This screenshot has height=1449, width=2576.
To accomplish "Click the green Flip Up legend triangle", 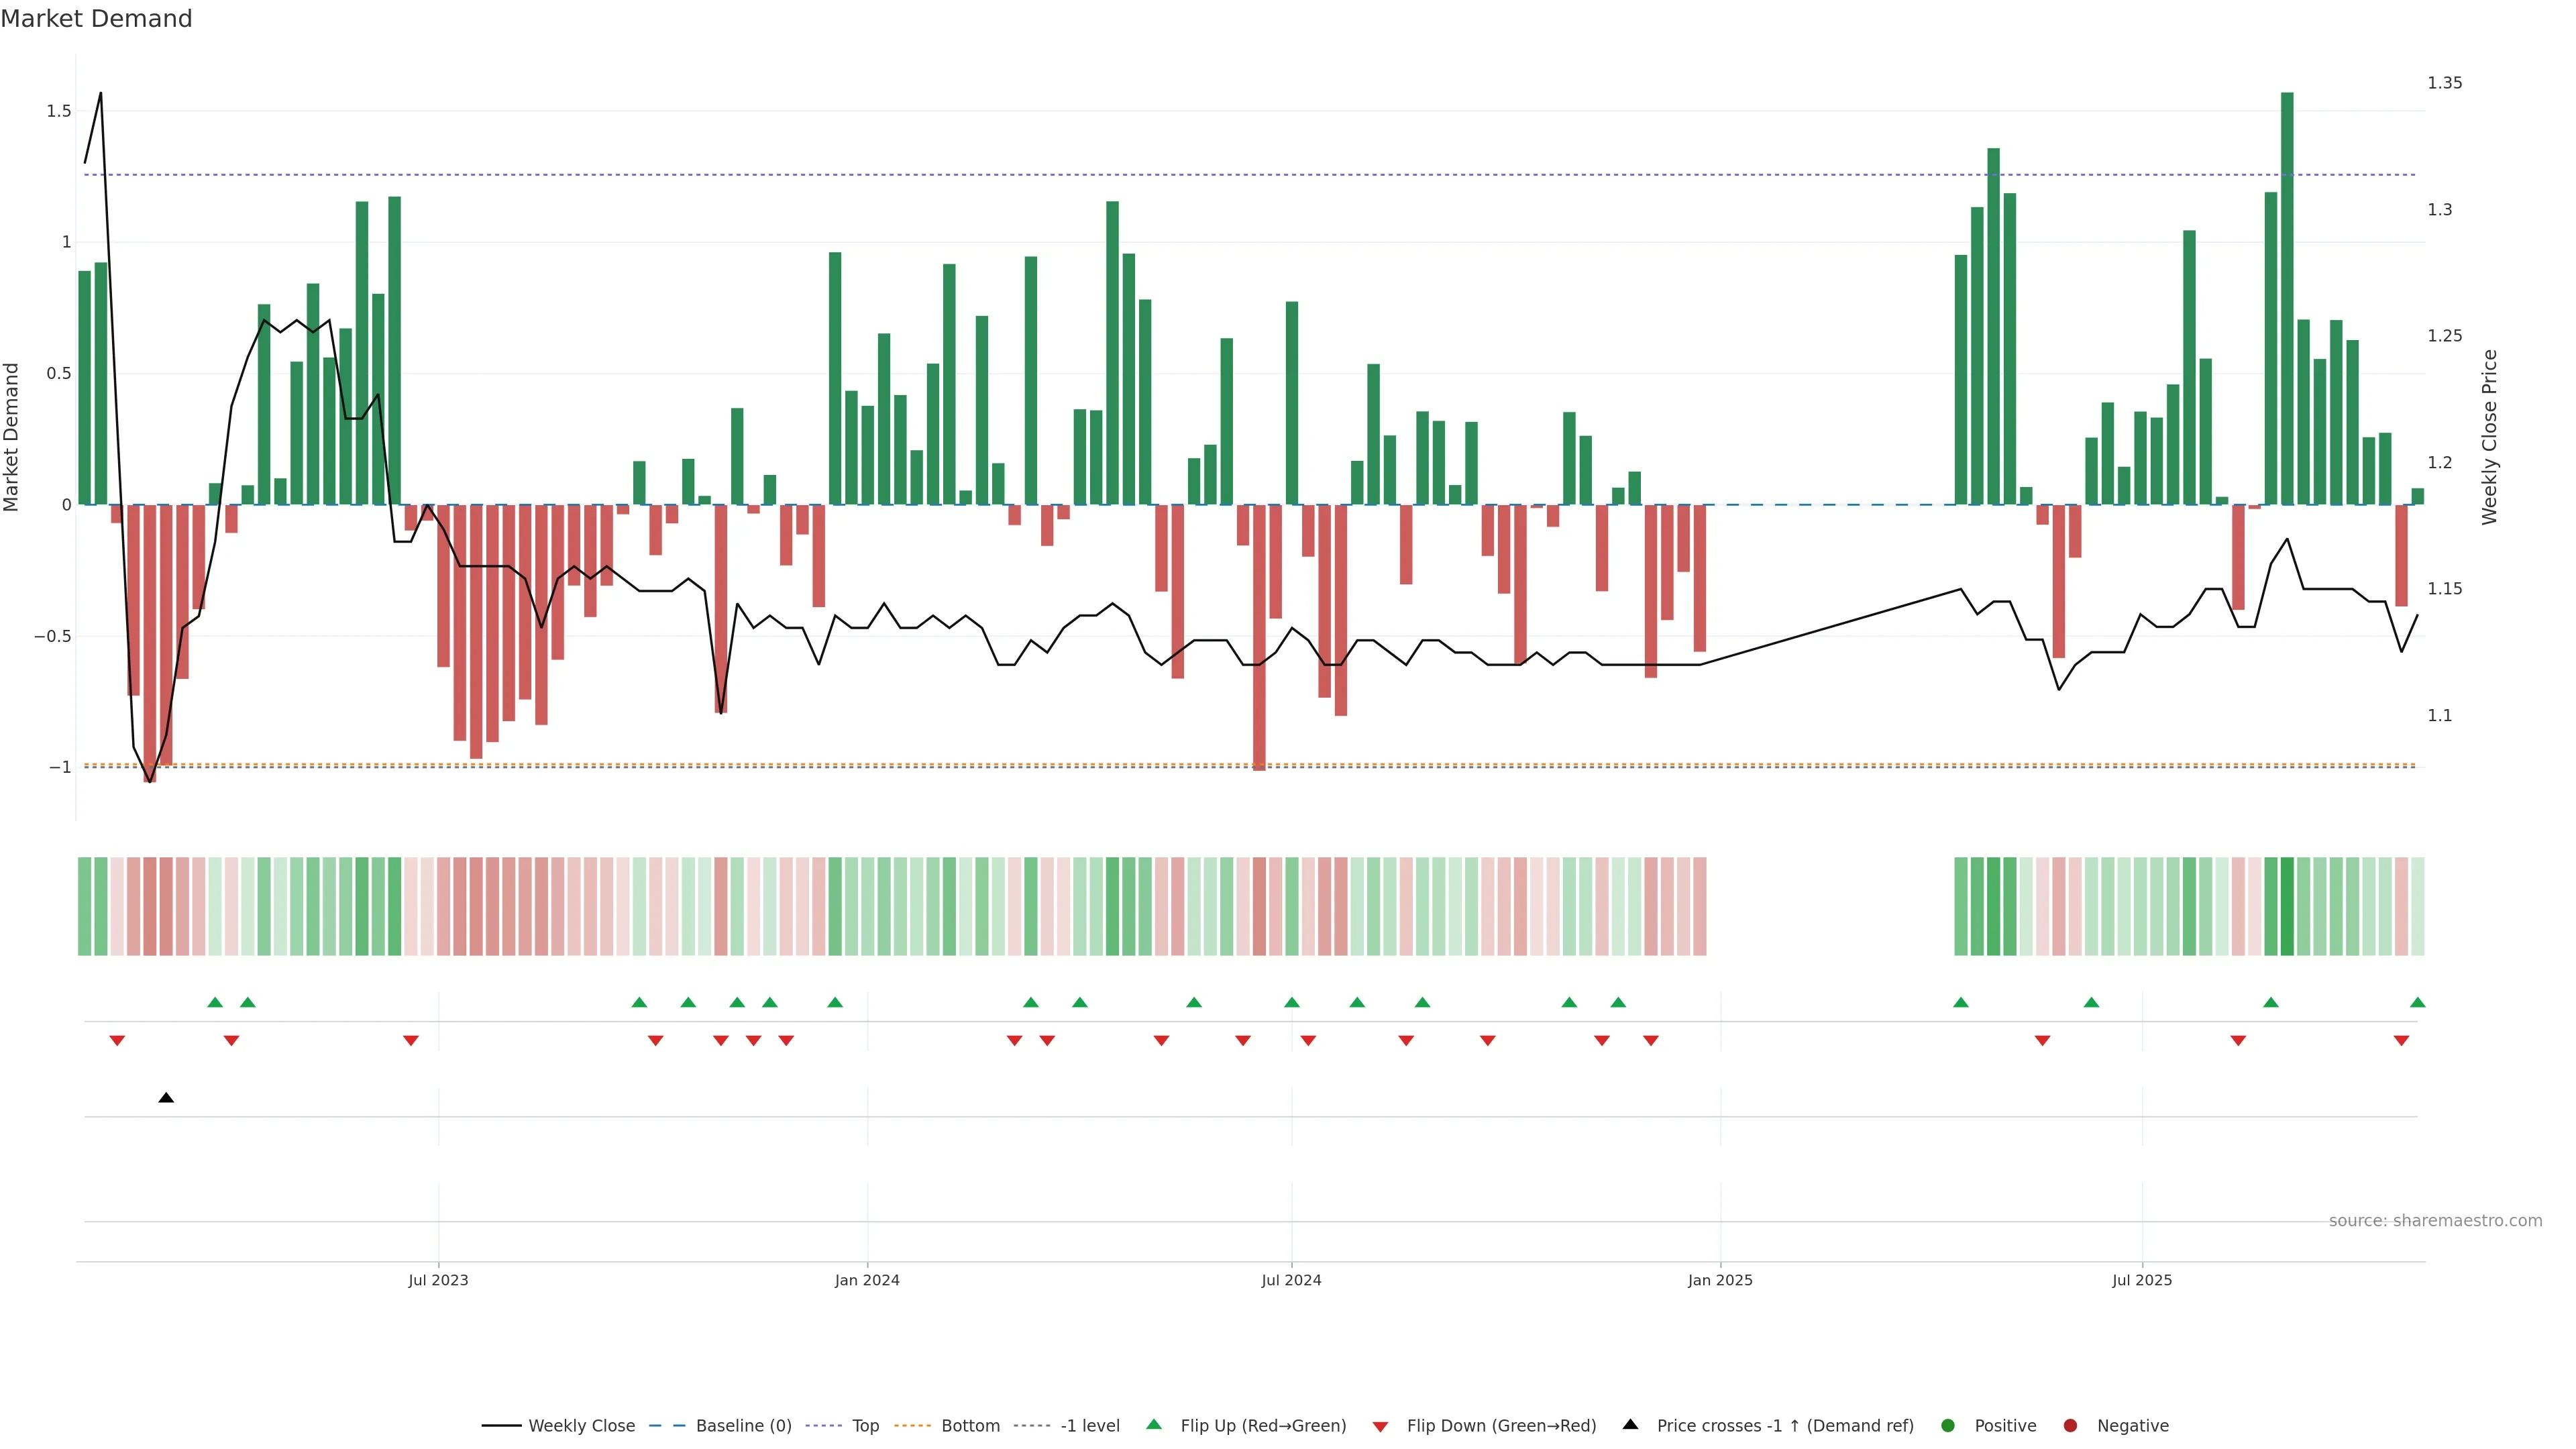I will click(x=1154, y=1424).
